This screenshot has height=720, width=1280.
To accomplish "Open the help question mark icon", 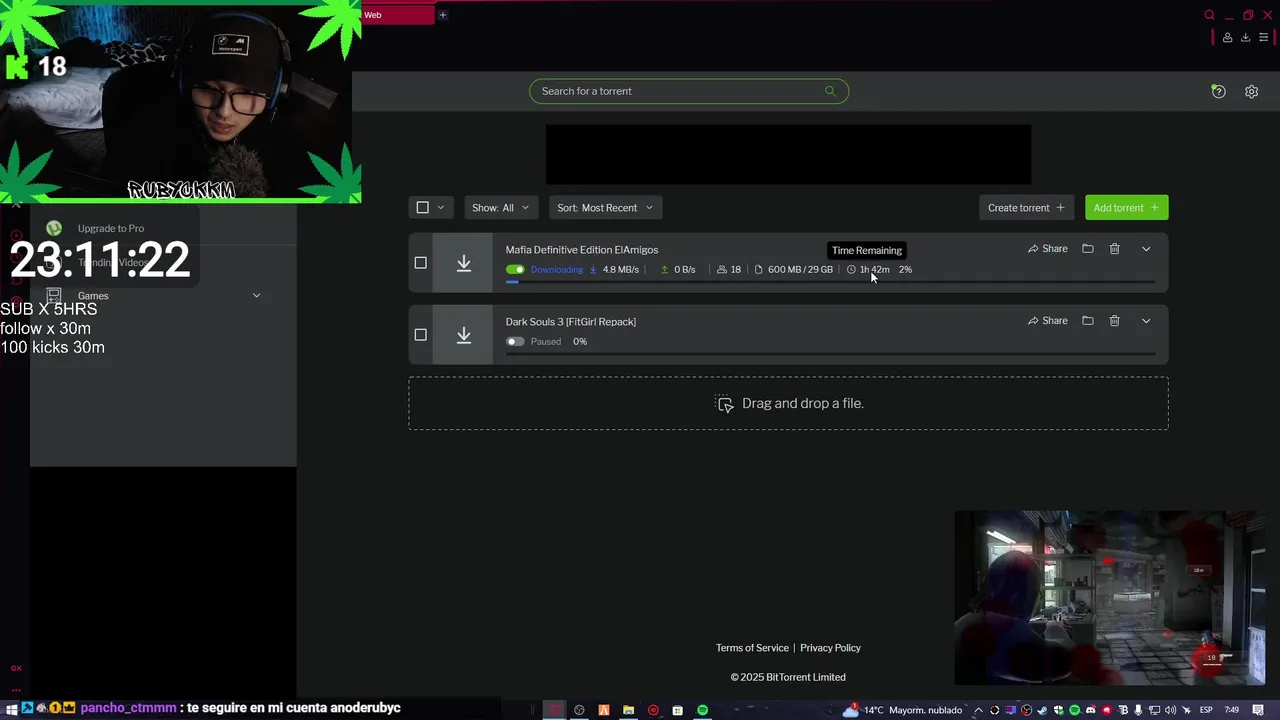I will [1218, 91].
